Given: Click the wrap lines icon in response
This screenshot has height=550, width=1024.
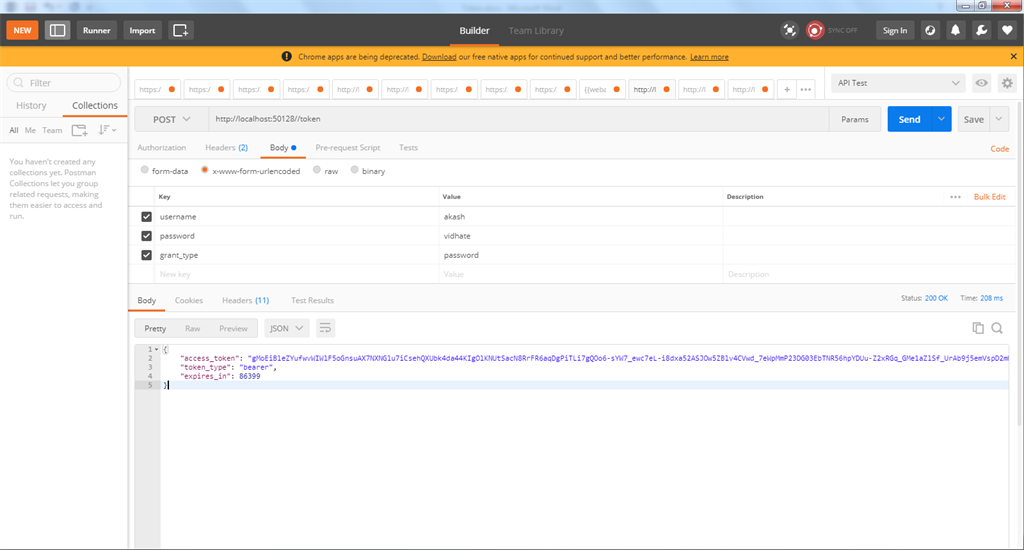Looking at the screenshot, I should pos(325,328).
